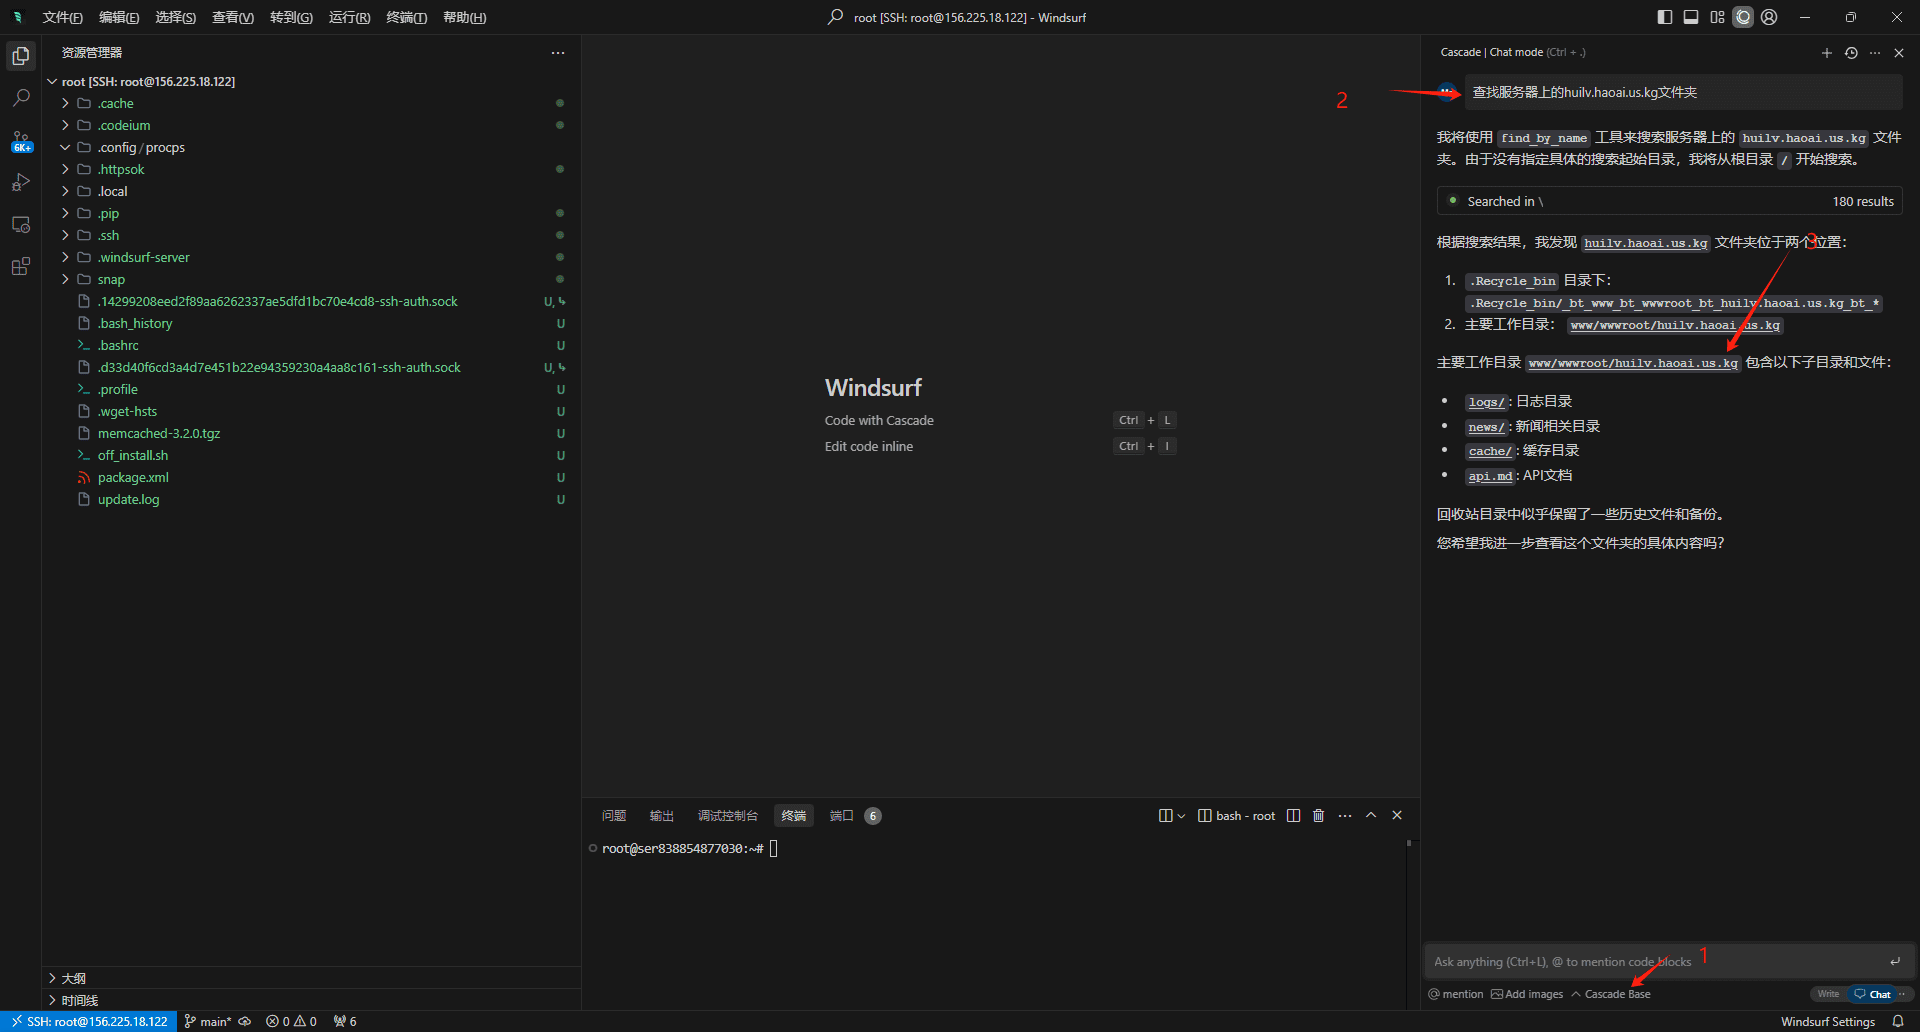
Task: Click the @ mention button
Action: click(1456, 994)
